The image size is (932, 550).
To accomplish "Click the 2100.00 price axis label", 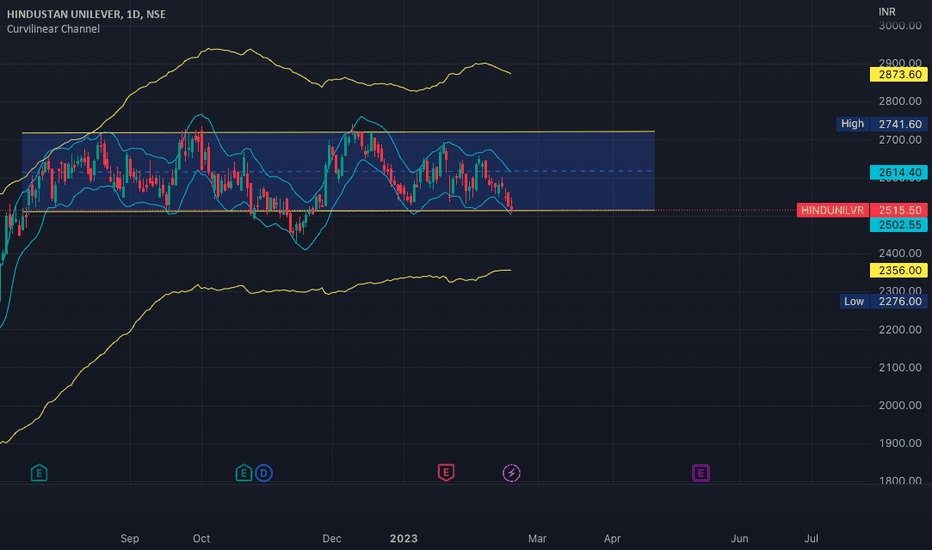I will 900,367.
